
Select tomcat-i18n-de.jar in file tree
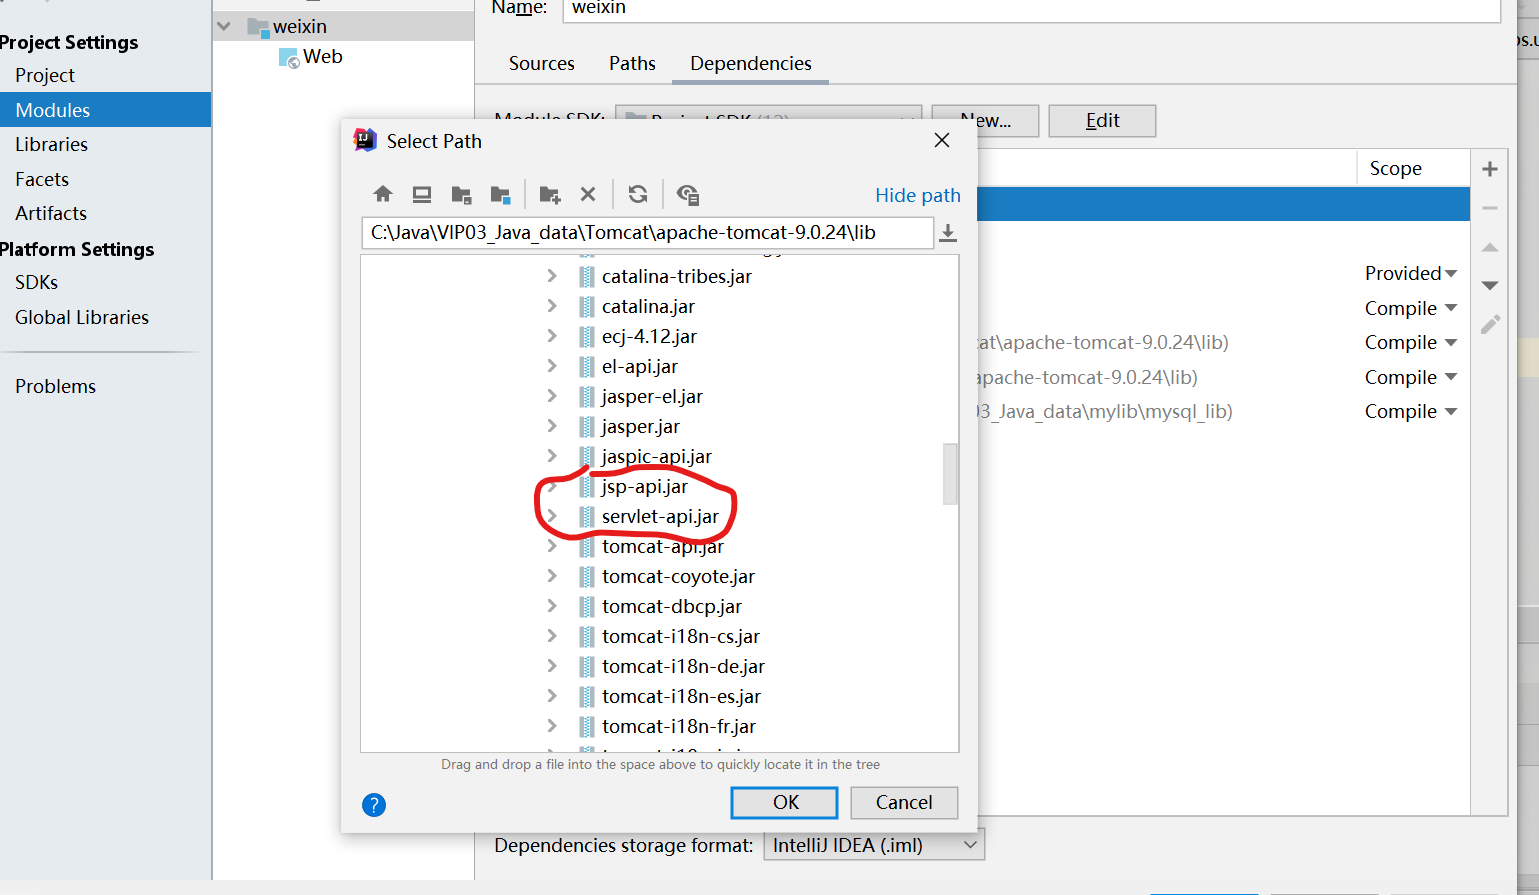point(683,666)
